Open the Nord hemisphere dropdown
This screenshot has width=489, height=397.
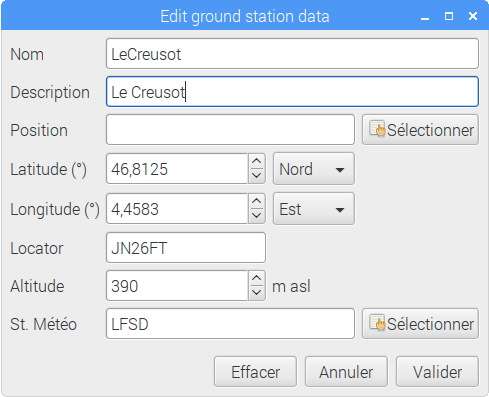[x=314, y=169]
